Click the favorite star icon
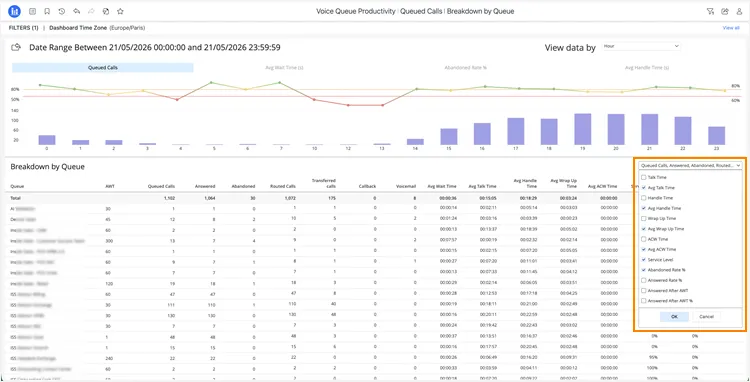 coord(121,11)
